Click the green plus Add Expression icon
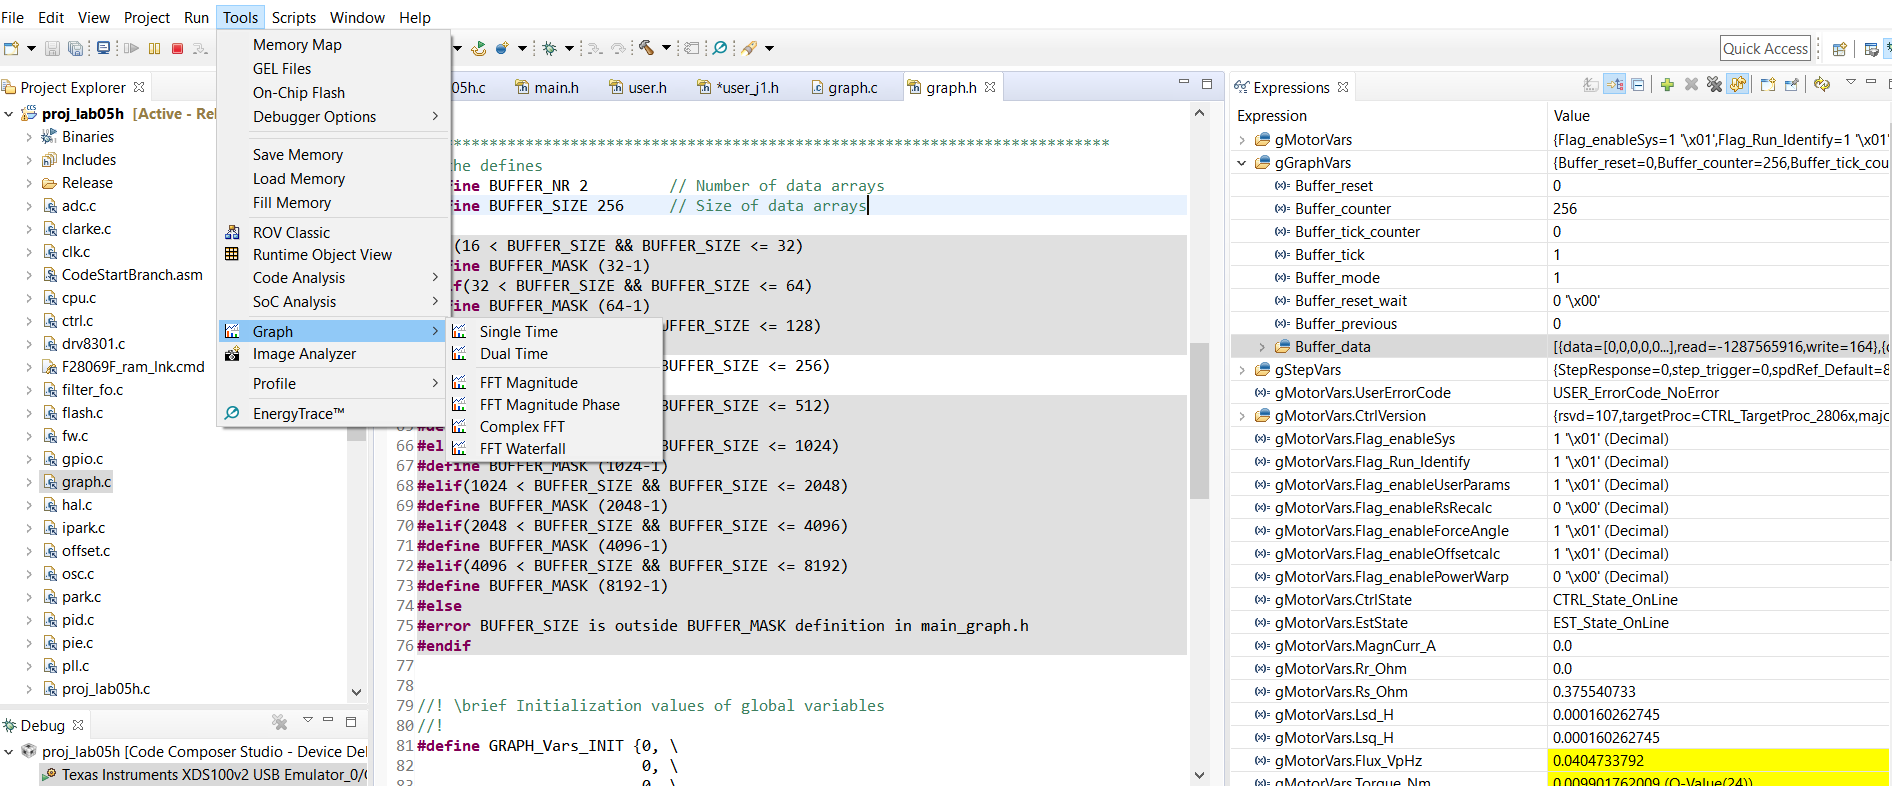Image resolution: width=1892 pixels, height=786 pixels. pos(1667,85)
